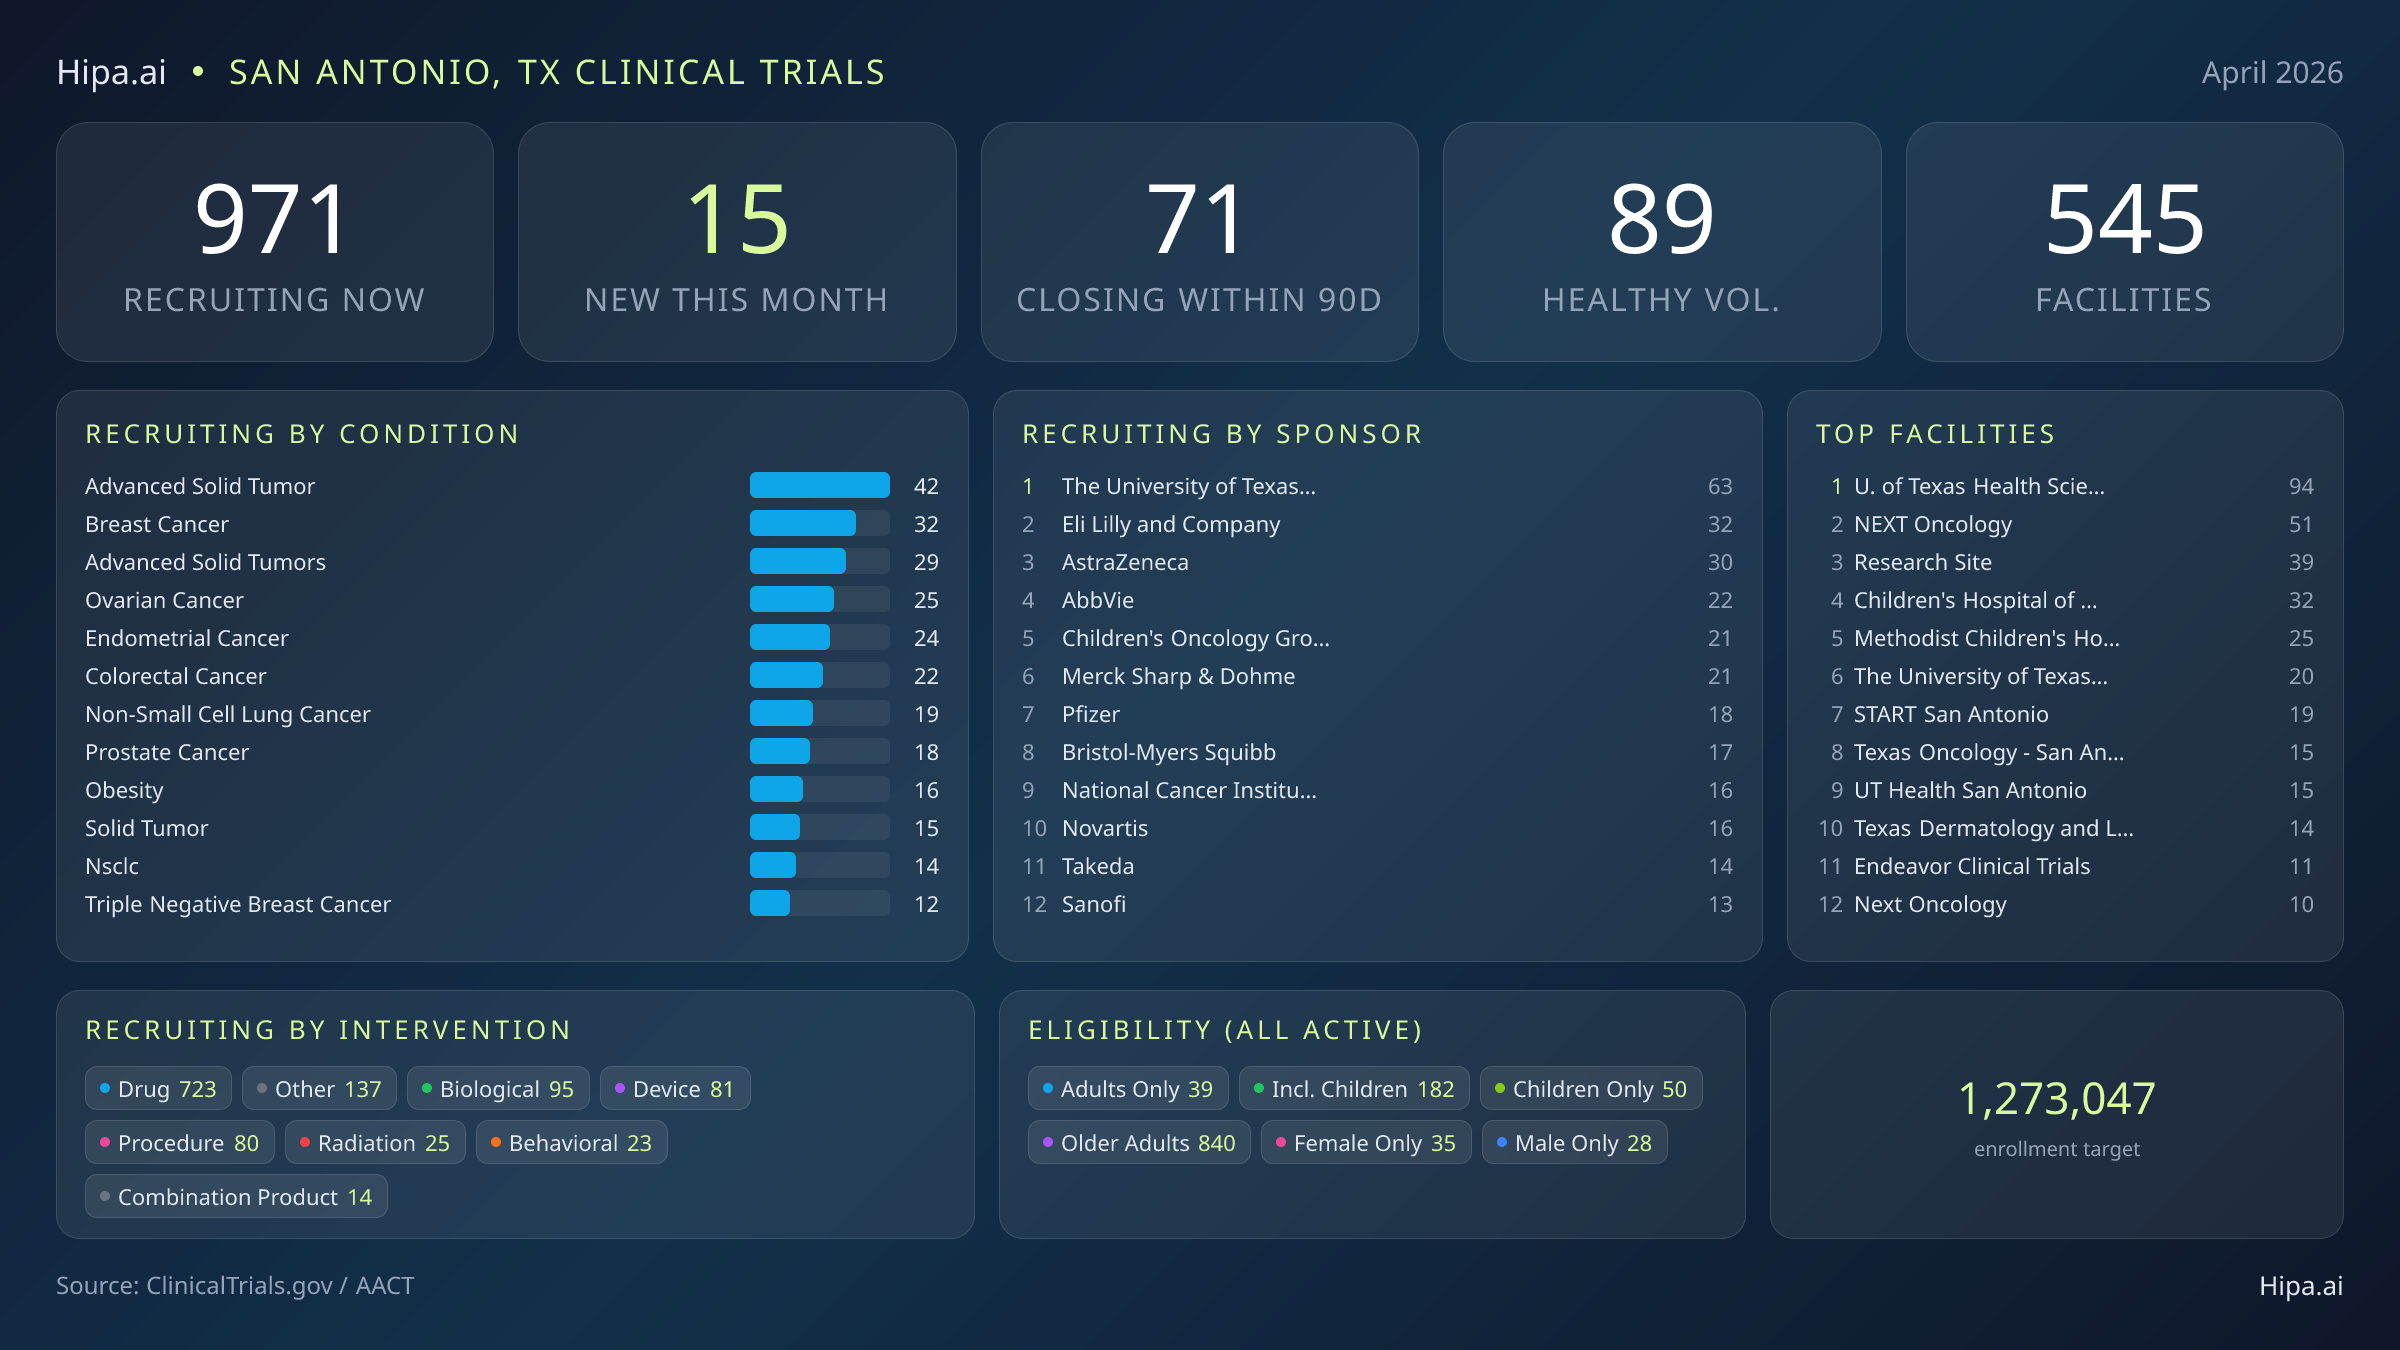Click the Triple Negative Breast Cancer bar
The image size is (2400, 1350).
coord(820,904)
